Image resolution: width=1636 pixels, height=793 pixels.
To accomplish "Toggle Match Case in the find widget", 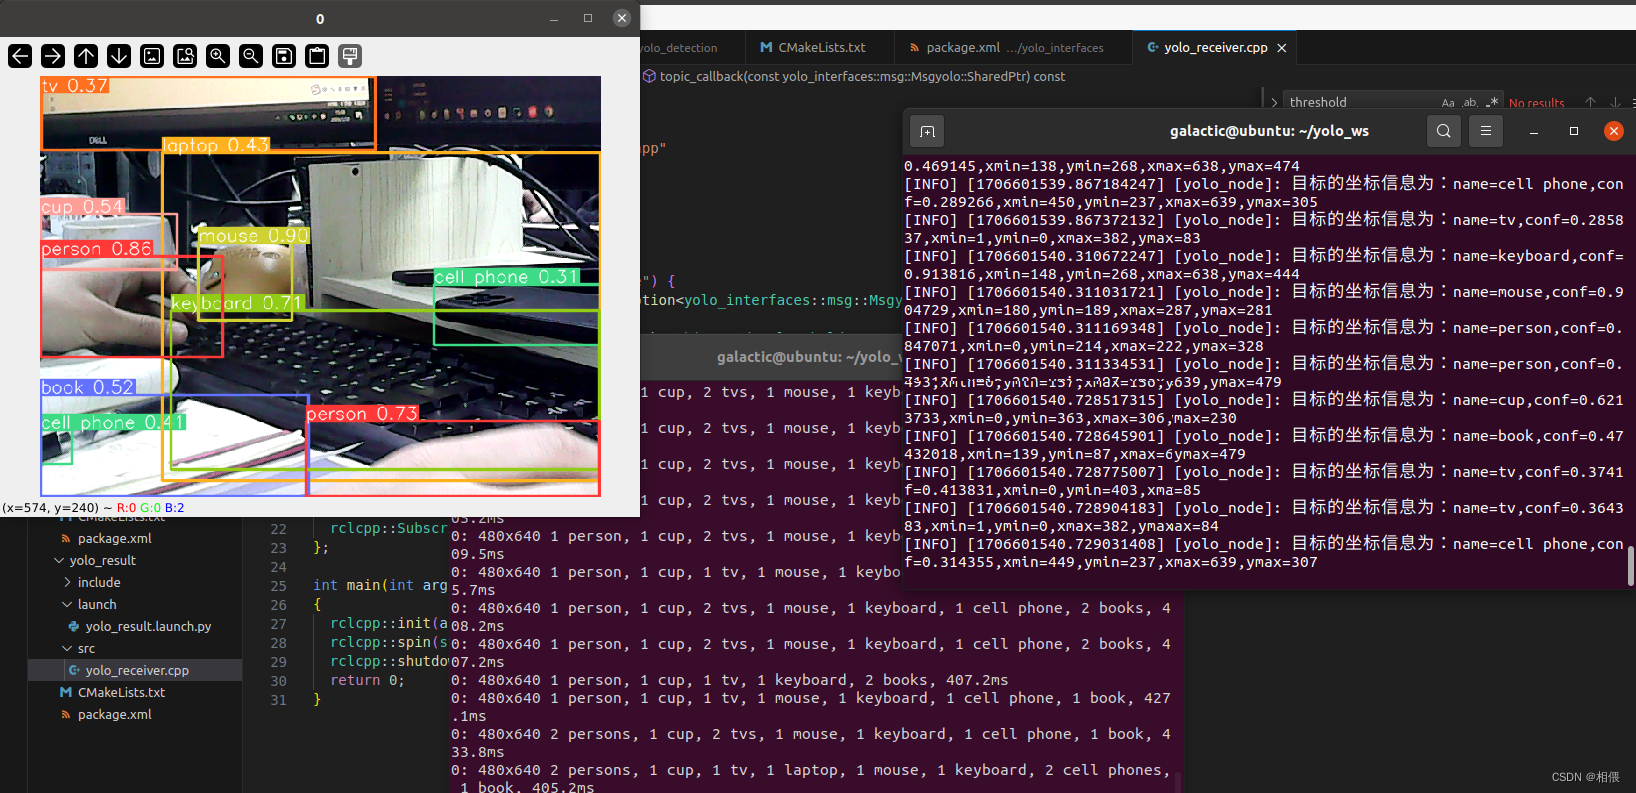I will point(1448,102).
